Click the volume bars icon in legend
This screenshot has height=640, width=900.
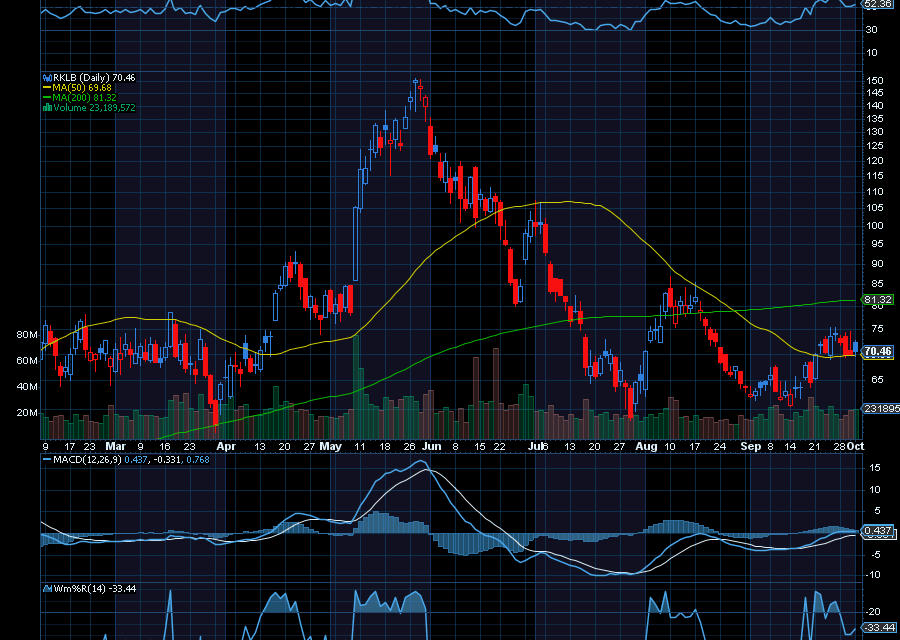(48, 107)
